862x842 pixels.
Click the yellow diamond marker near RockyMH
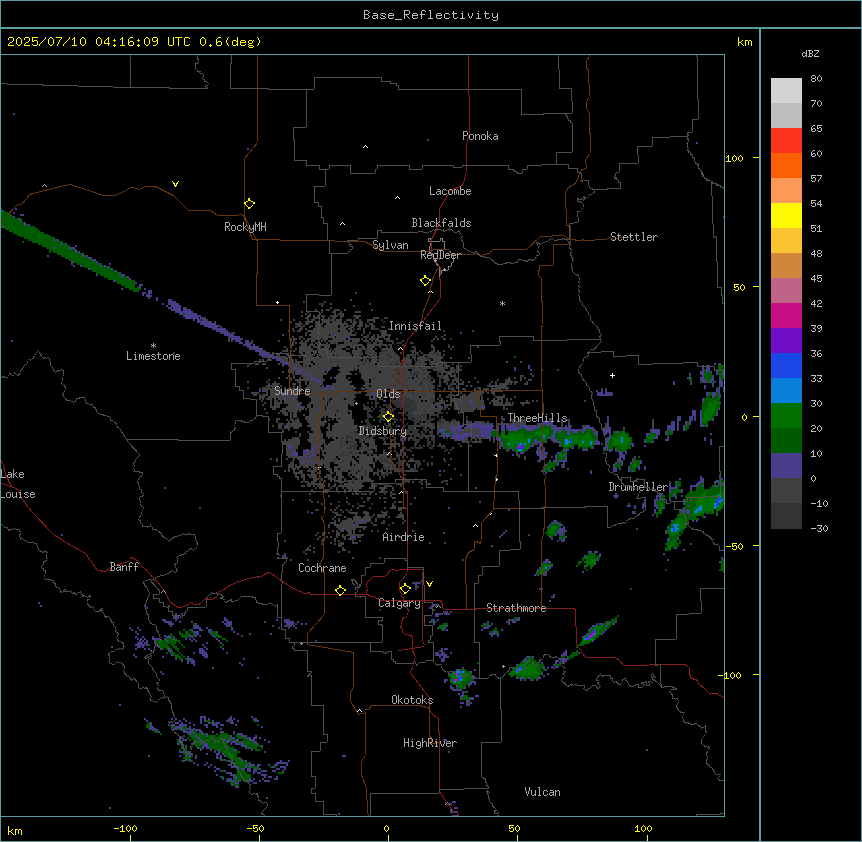[249, 204]
